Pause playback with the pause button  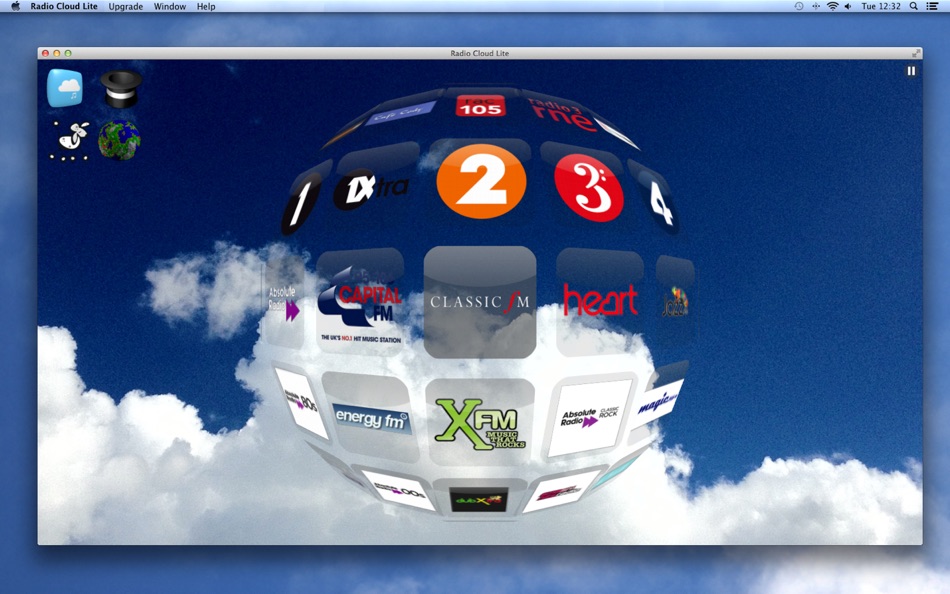click(x=911, y=71)
